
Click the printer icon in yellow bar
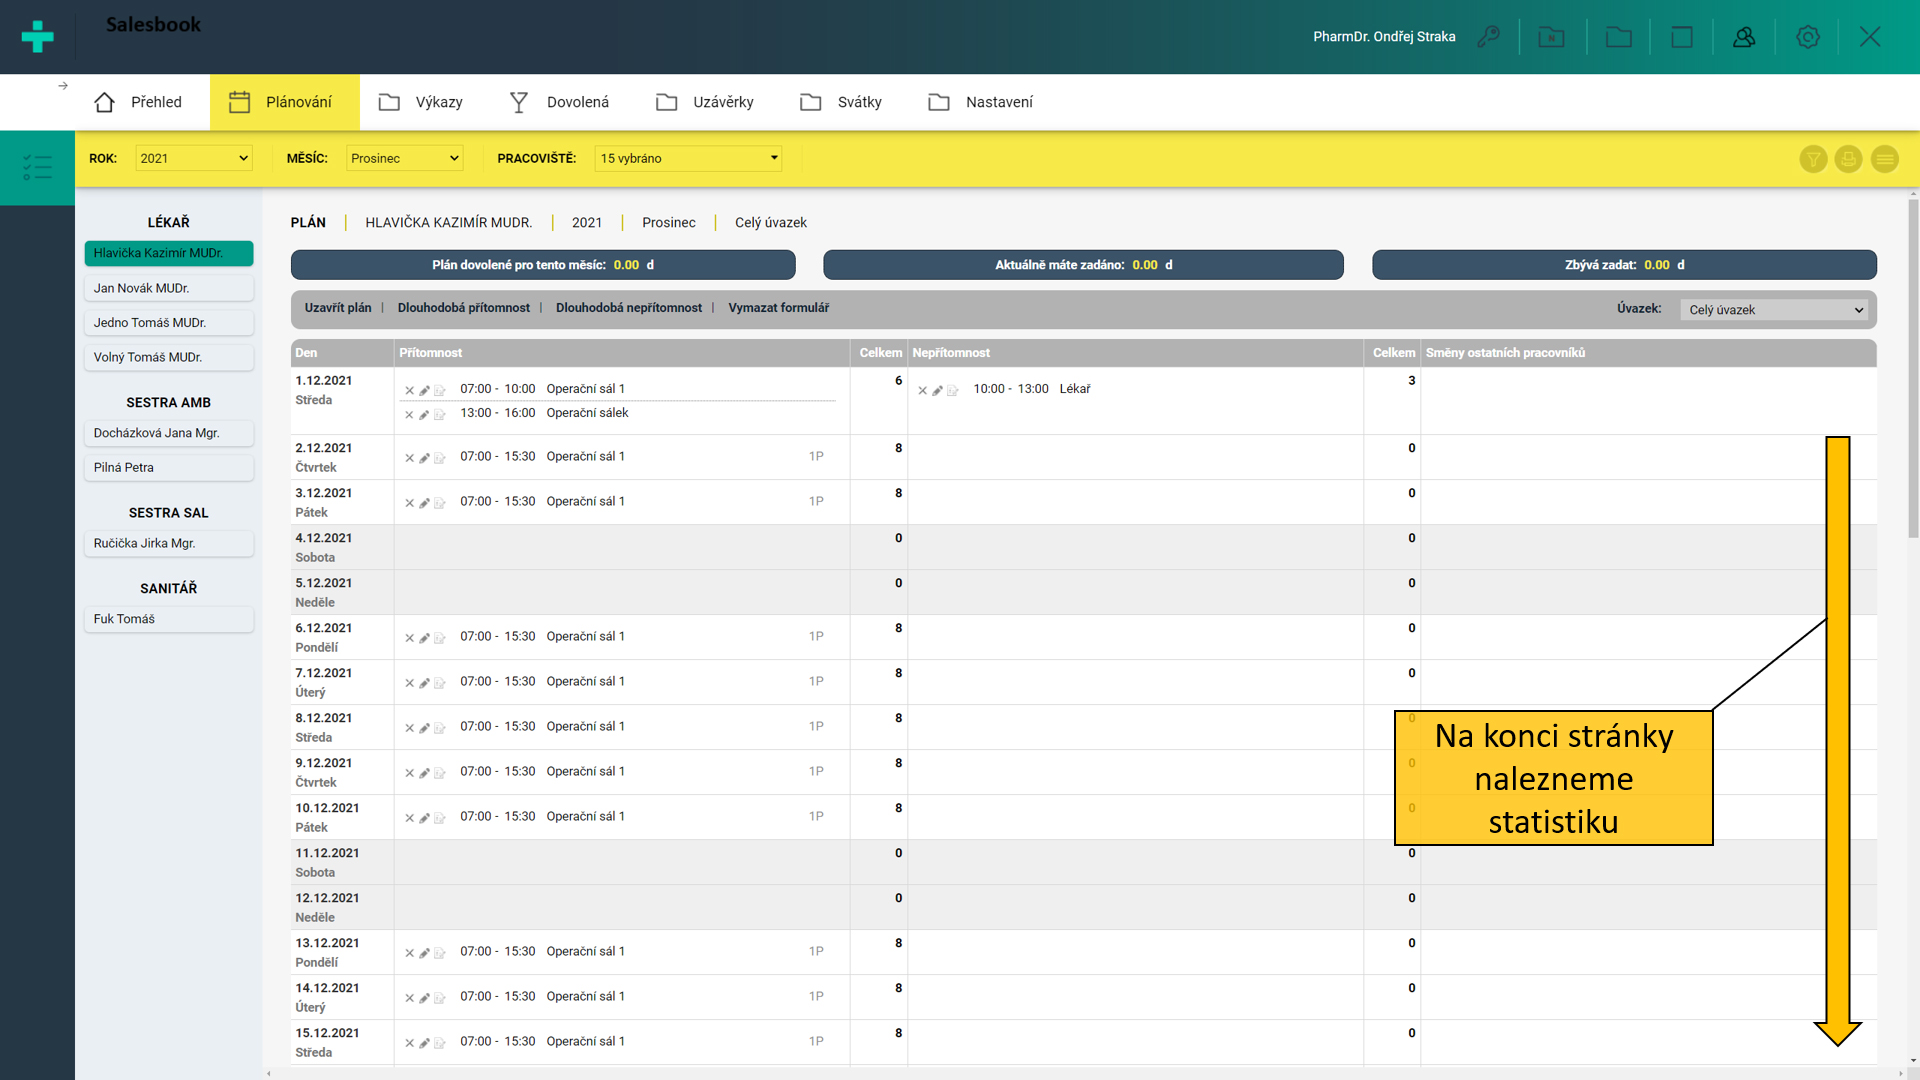(1848, 159)
